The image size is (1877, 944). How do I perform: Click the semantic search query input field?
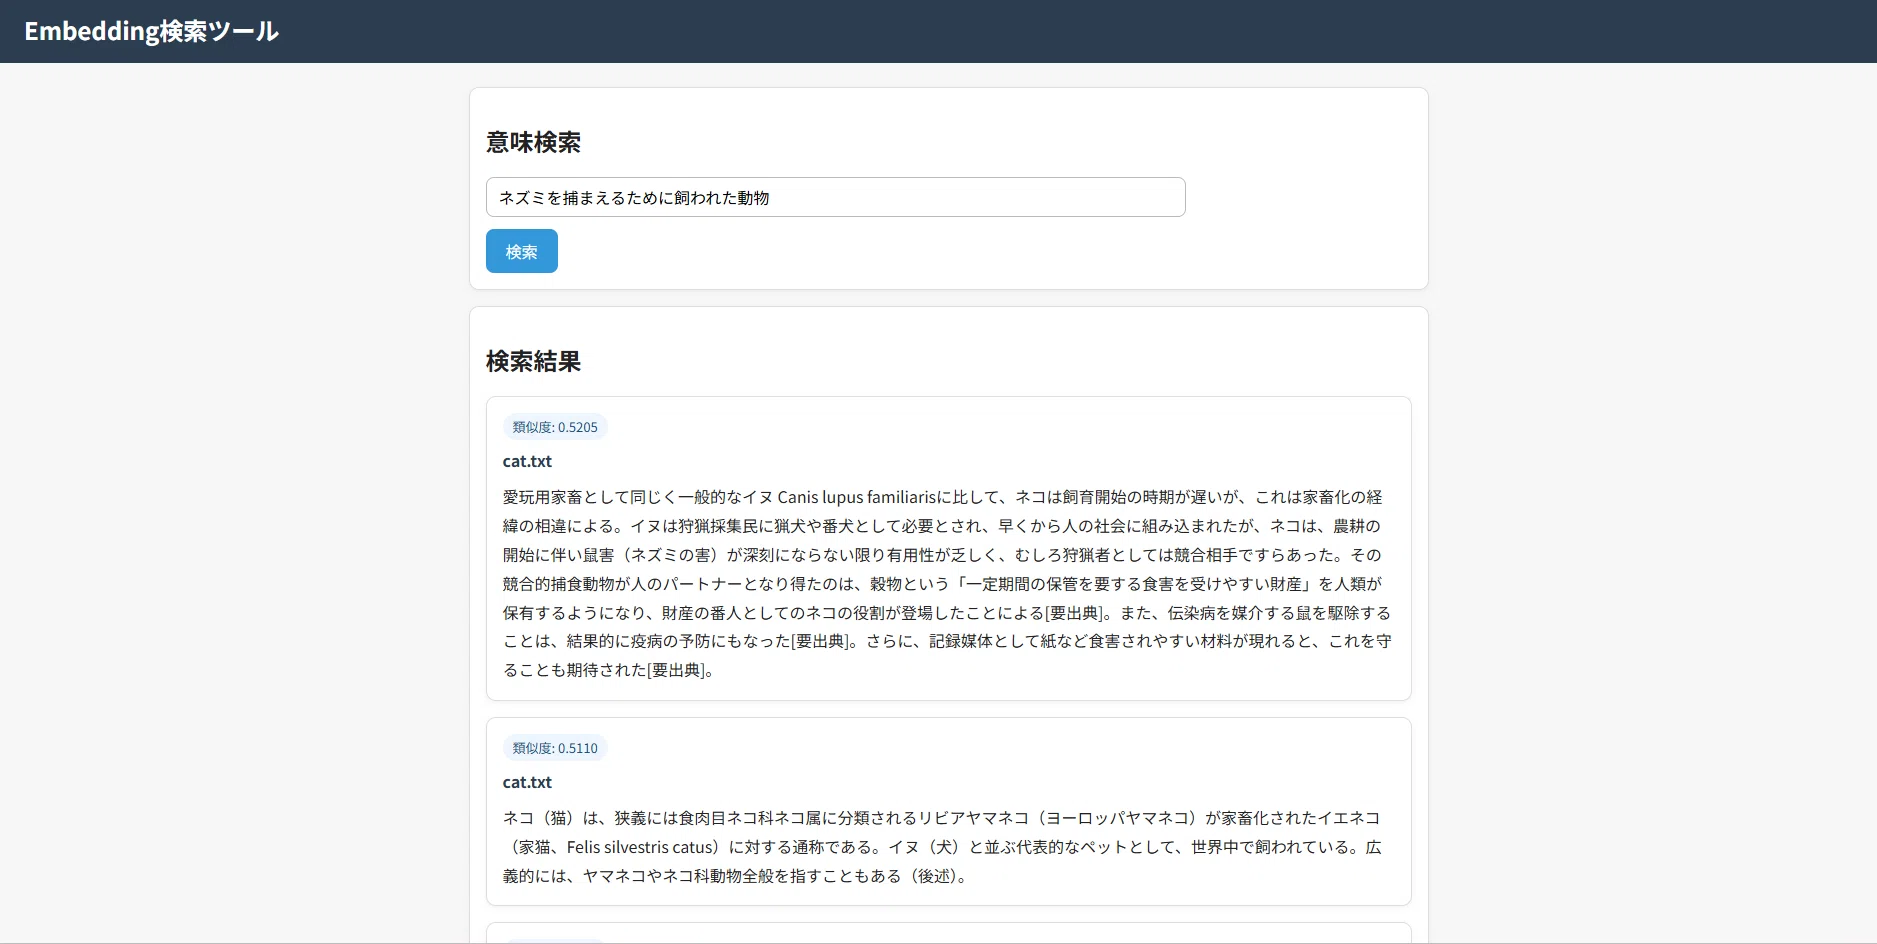point(835,197)
